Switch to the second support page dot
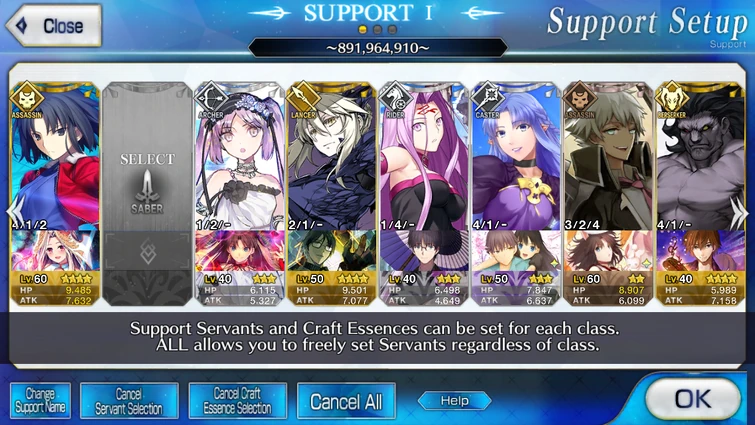 (x=378, y=30)
